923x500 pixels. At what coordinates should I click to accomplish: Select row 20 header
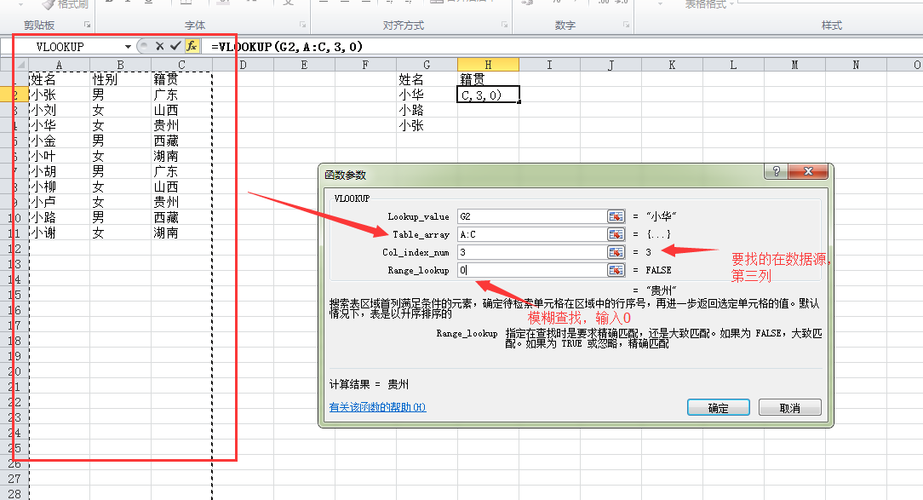pyautogui.click(x=14, y=371)
